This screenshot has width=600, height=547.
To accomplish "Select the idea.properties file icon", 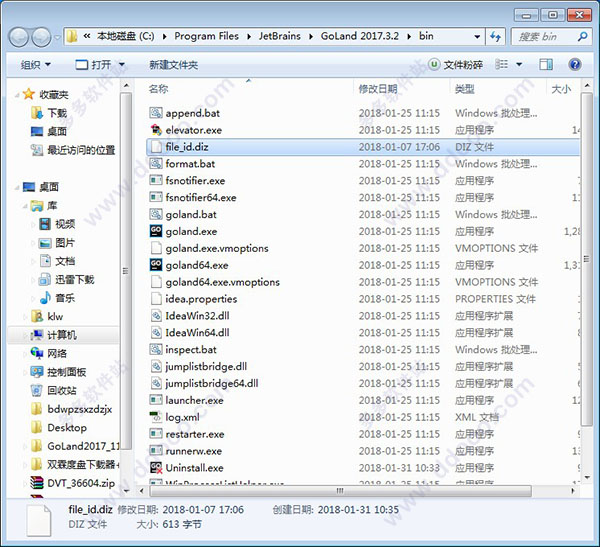I will click(x=156, y=299).
